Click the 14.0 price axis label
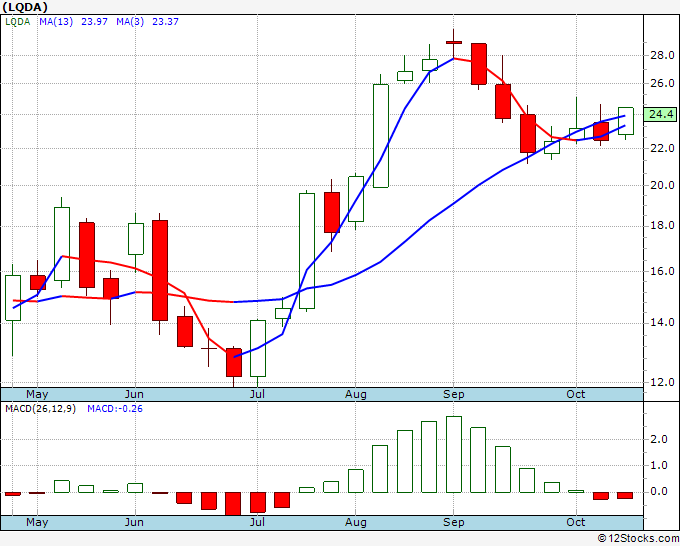 click(662, 322)
